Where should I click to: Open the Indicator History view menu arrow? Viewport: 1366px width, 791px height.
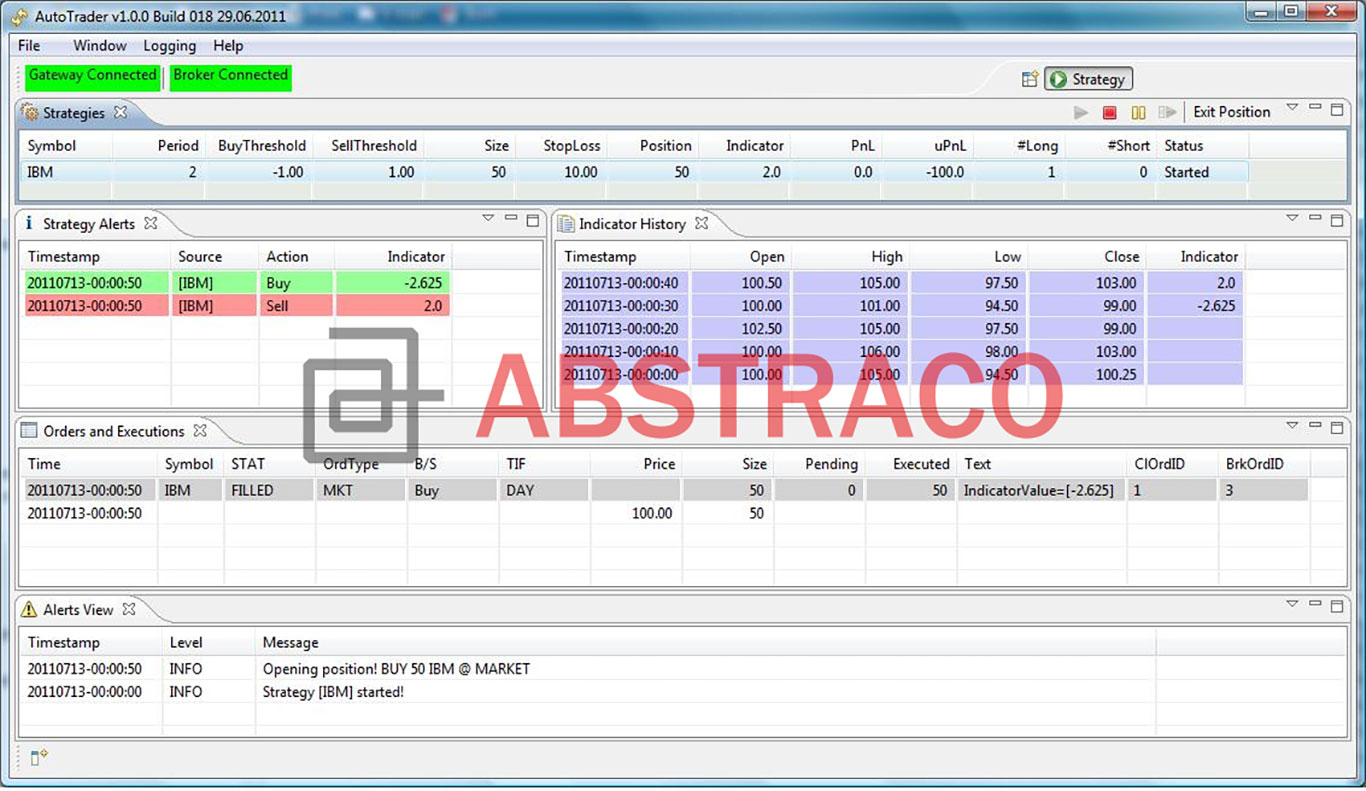[x=1292, y=218]
